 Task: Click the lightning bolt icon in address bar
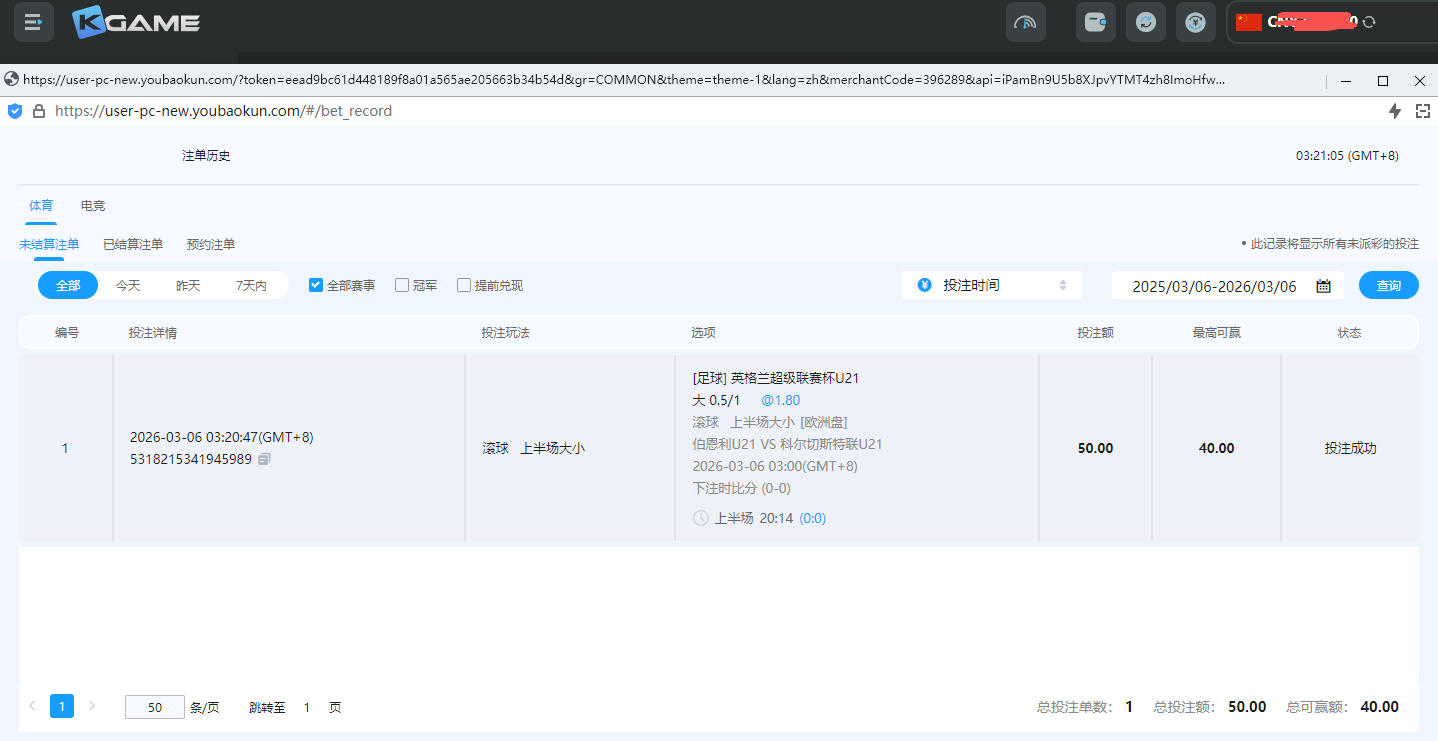click(1395, 111)
